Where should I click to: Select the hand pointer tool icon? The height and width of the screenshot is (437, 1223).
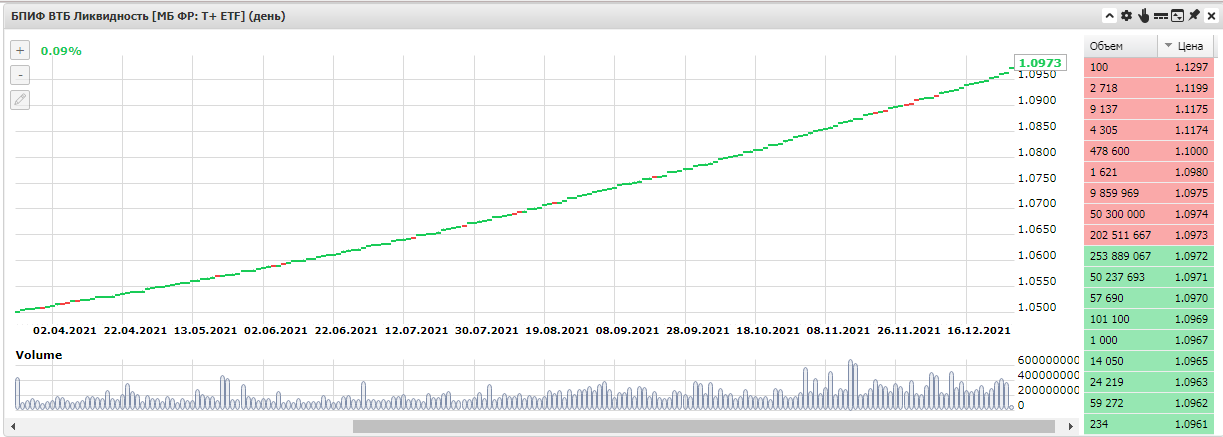point(1143,16)
